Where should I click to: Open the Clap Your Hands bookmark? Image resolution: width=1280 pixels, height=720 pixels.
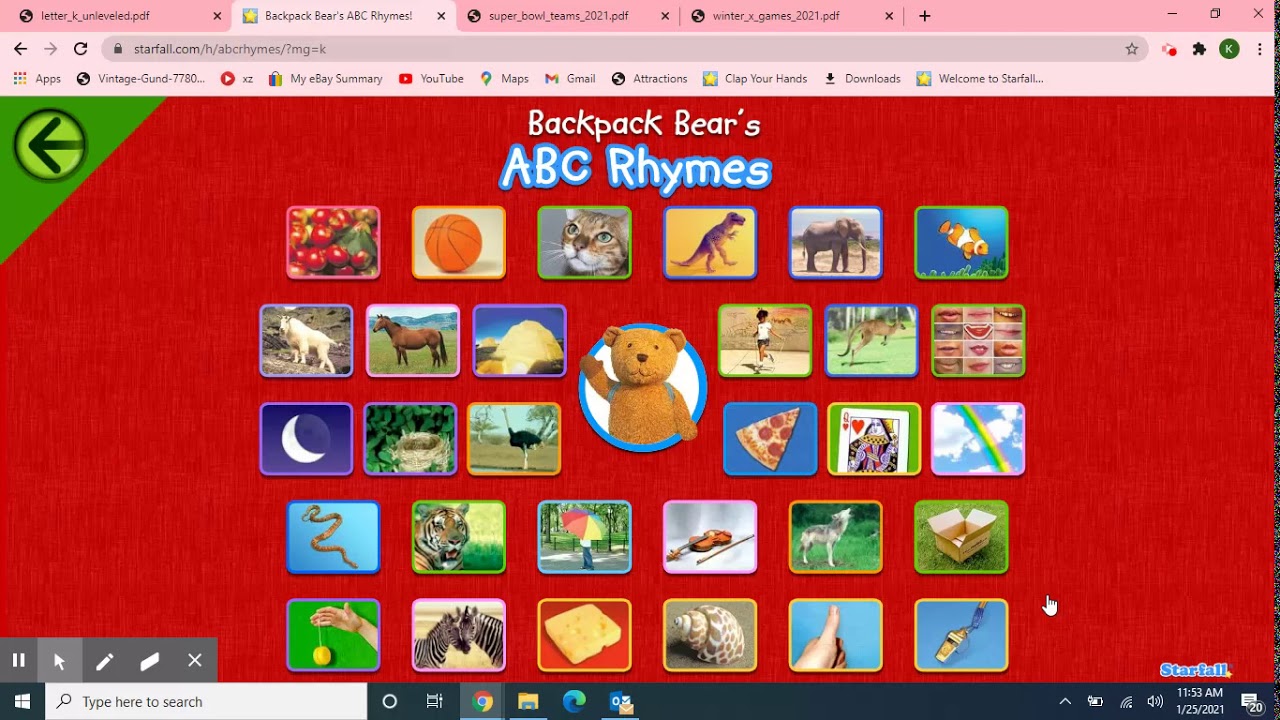point(755,78)
